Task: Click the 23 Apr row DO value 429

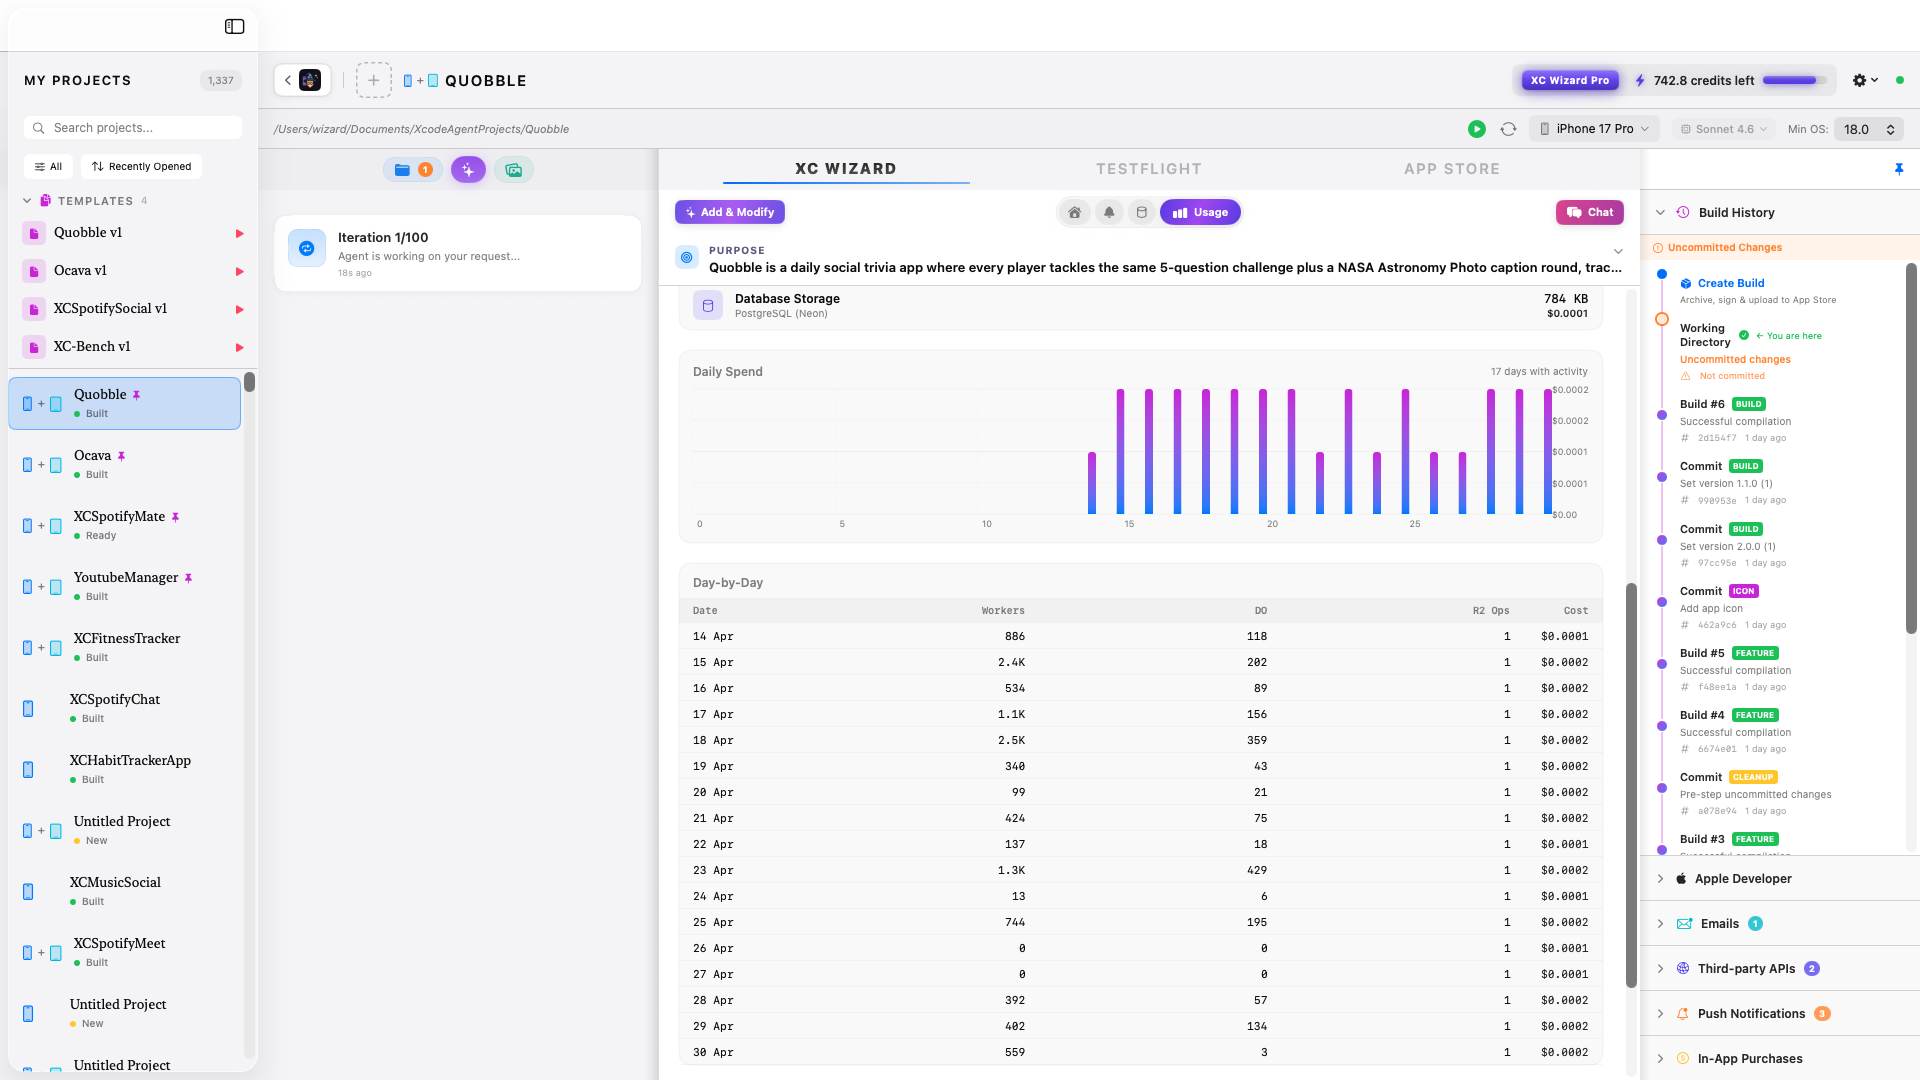Action: tap(1257, 870)
